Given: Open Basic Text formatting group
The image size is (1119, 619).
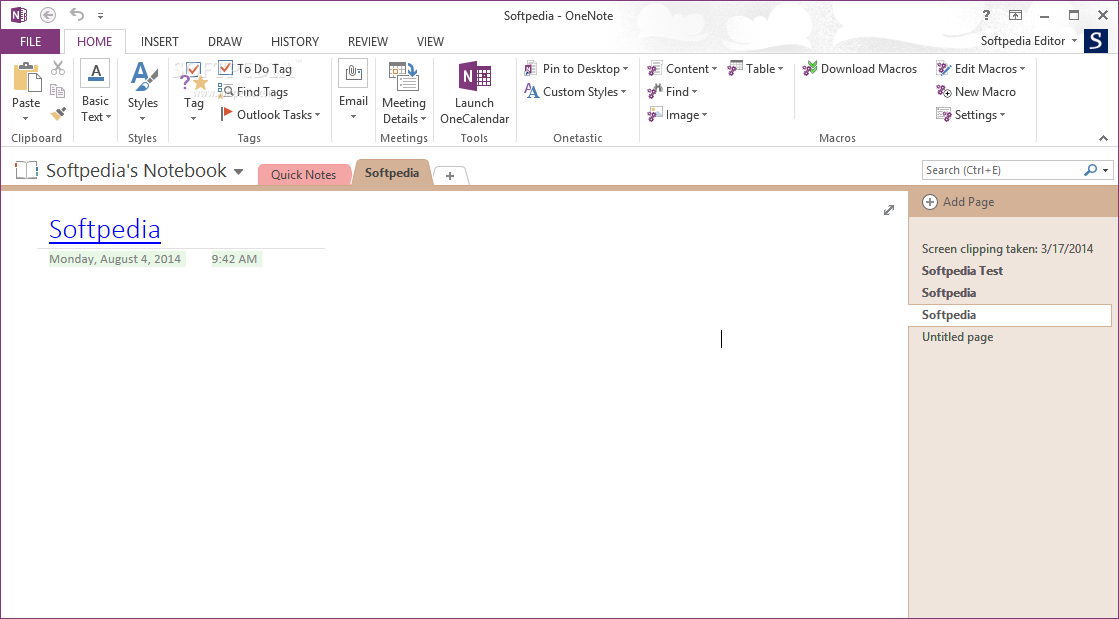Looking at the screenshot, I should click(x=95, y=91).
